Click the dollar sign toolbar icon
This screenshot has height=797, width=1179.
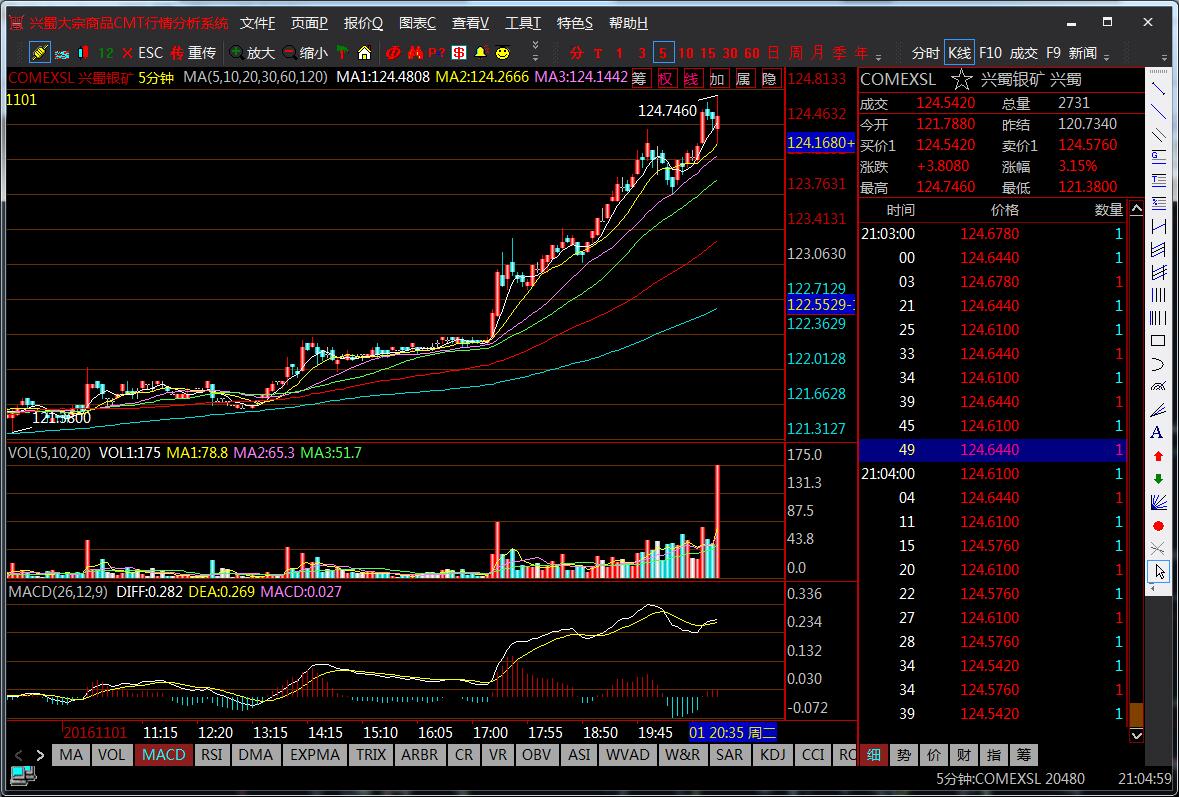[x=459, y=53]
